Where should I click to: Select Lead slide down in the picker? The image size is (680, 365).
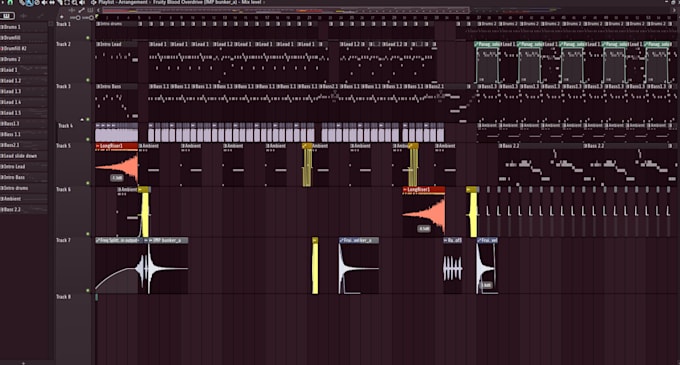point(23,156)
